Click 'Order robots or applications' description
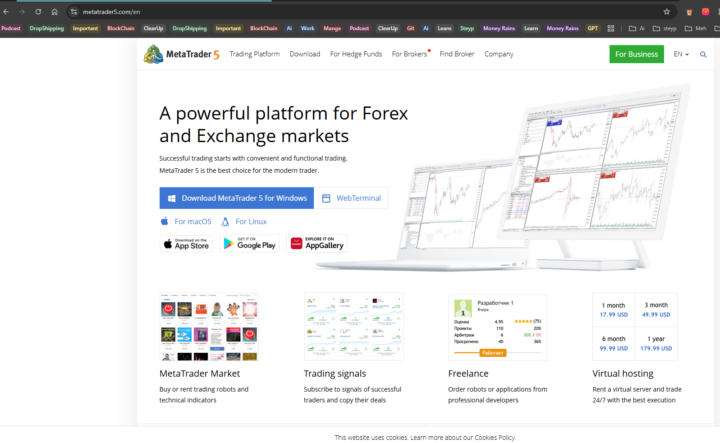The image size is (720, 443). (498, 395)
